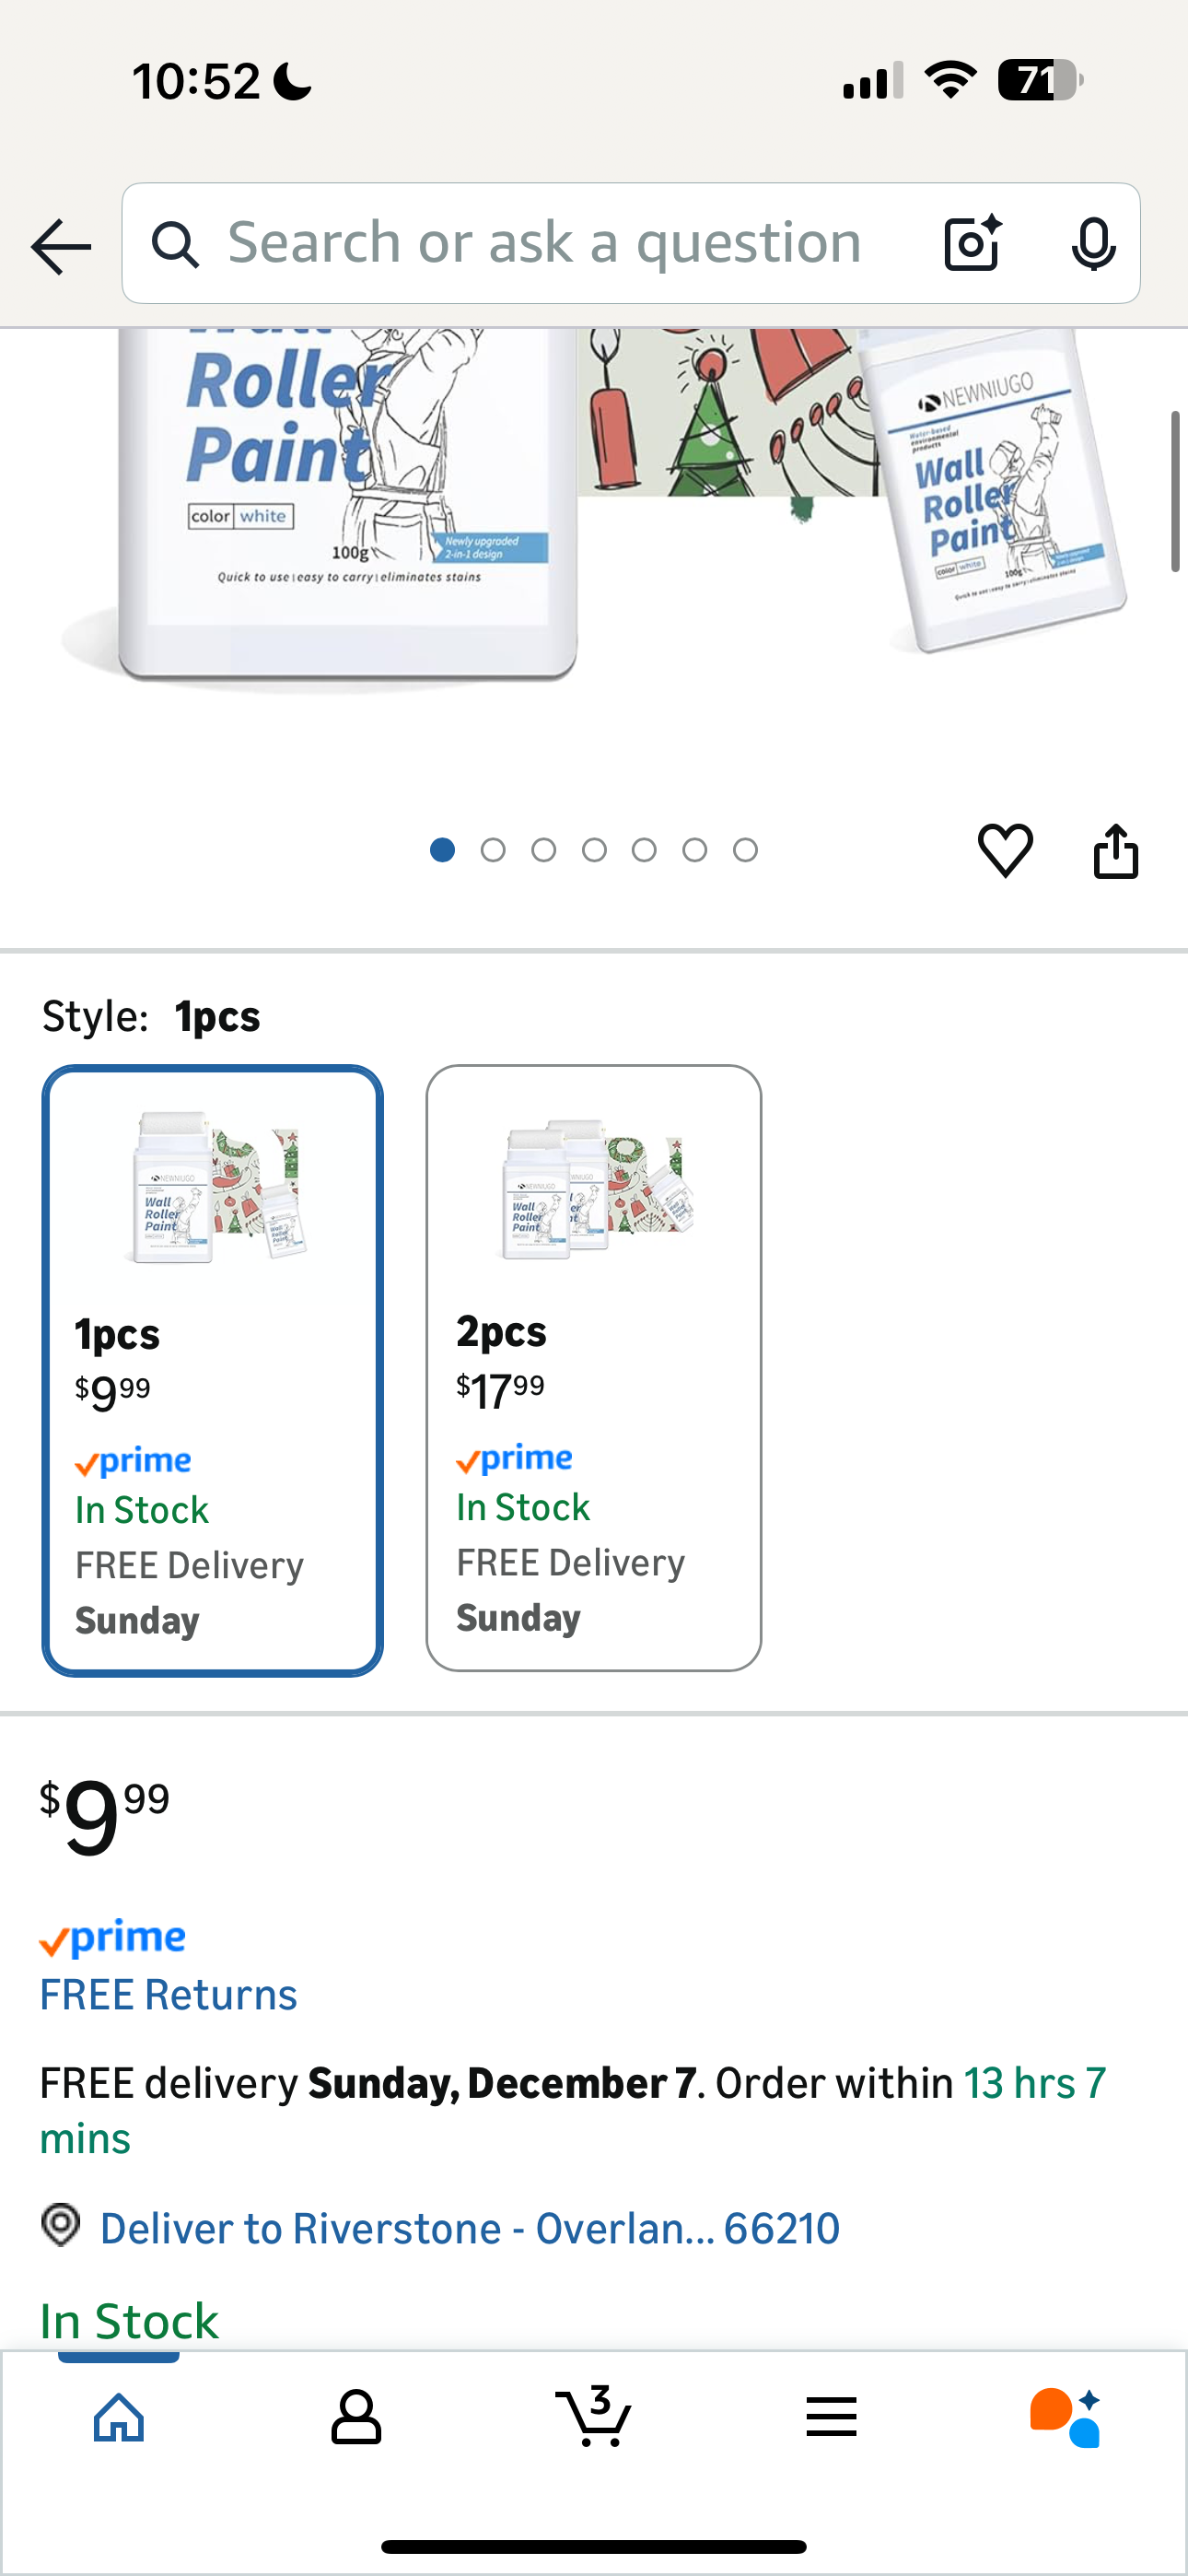
Task: Jump to the last image dot
Action: 745,850
